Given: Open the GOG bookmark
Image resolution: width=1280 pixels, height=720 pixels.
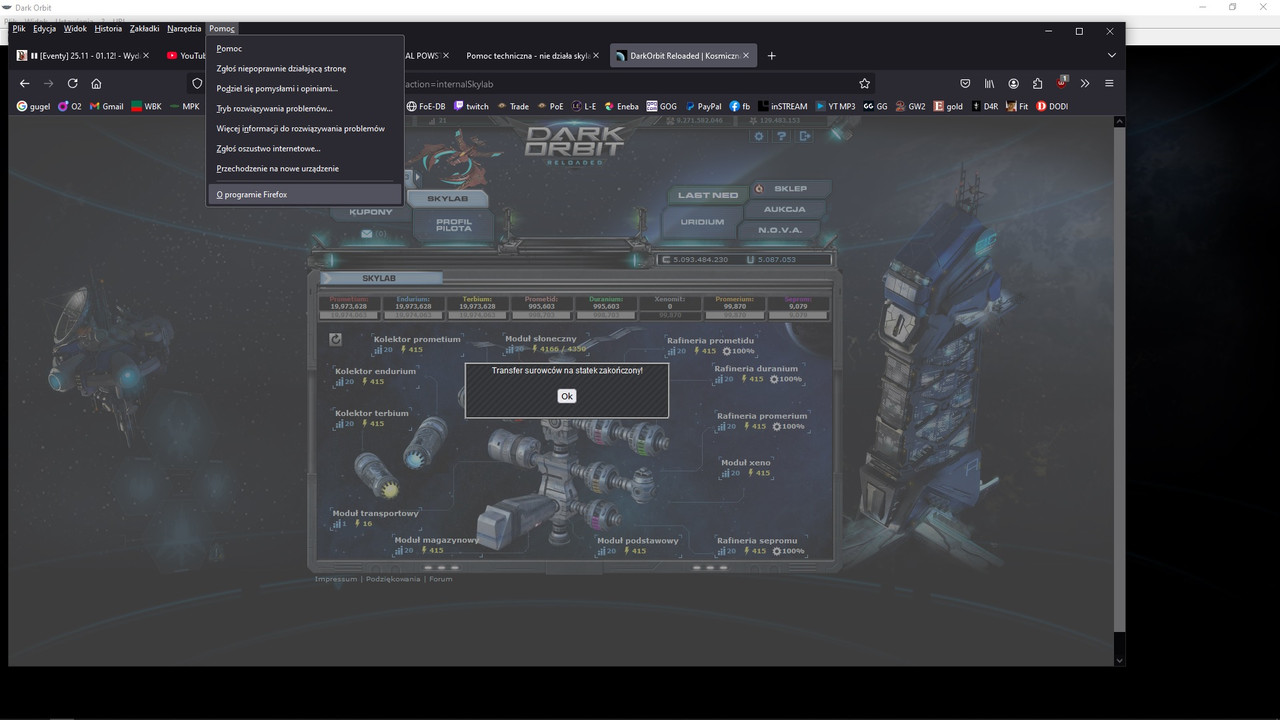Looking at the screenshot, I should (662, 106).
